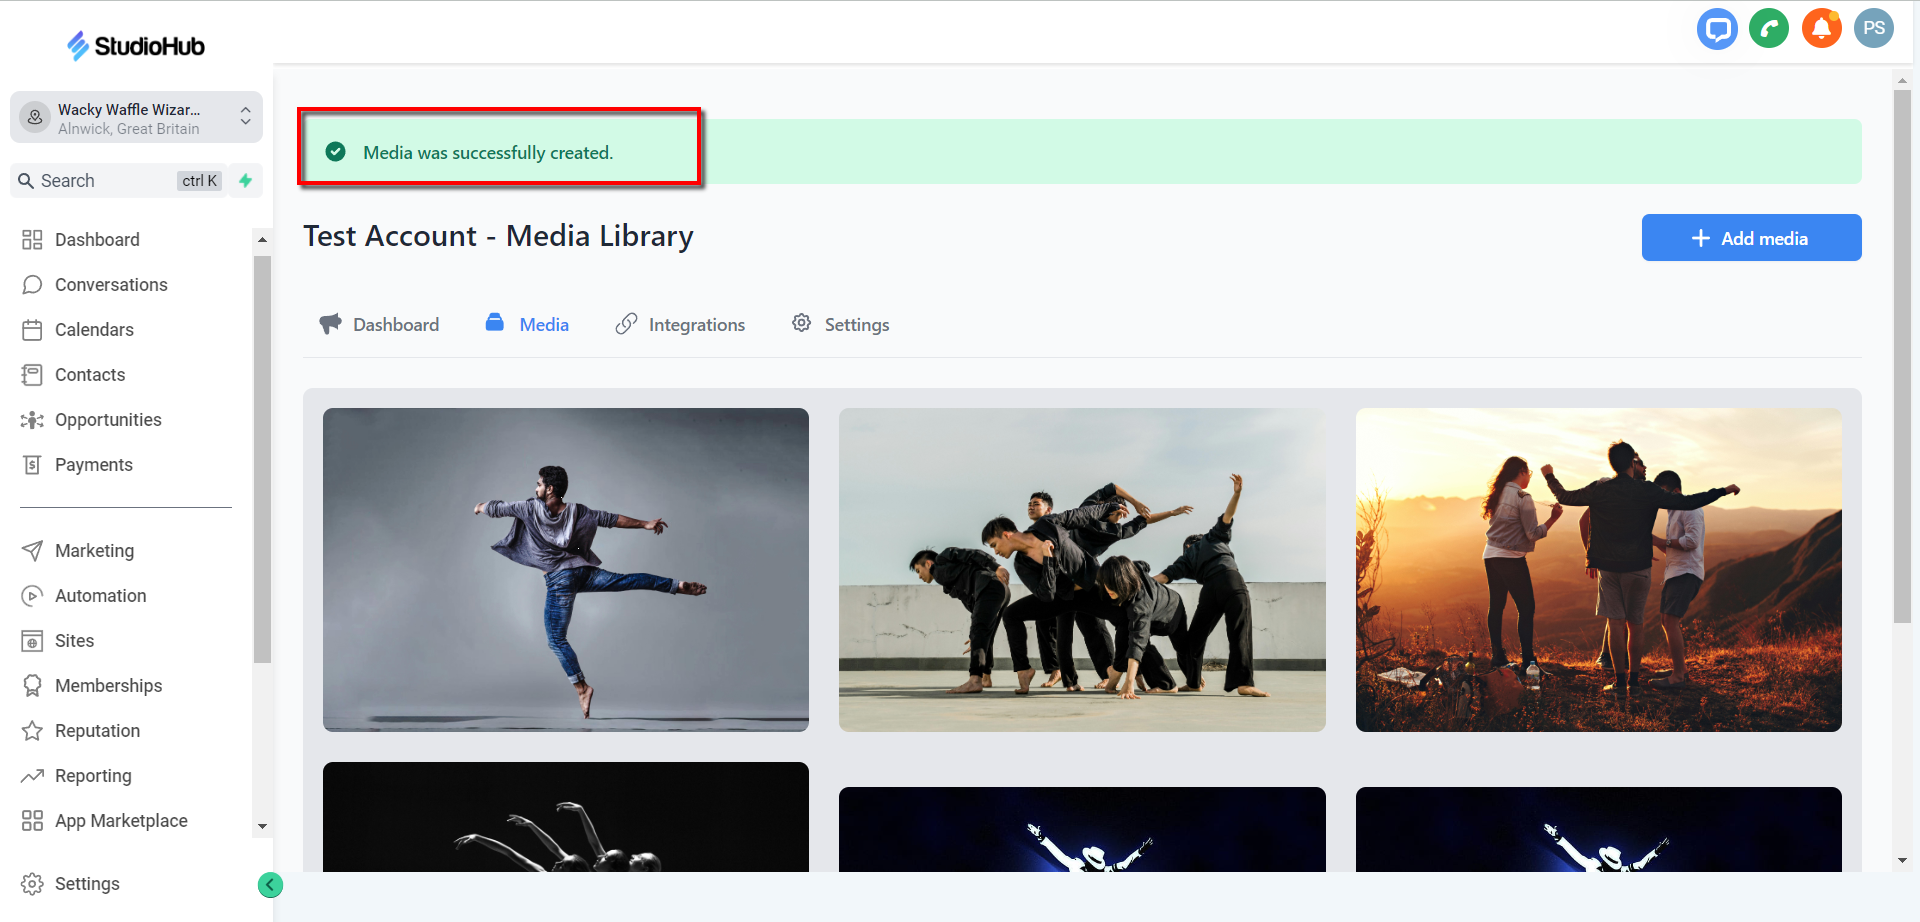Go to App Marketplace link
Screen dimensions: 1920x922
tap(121, 821)
